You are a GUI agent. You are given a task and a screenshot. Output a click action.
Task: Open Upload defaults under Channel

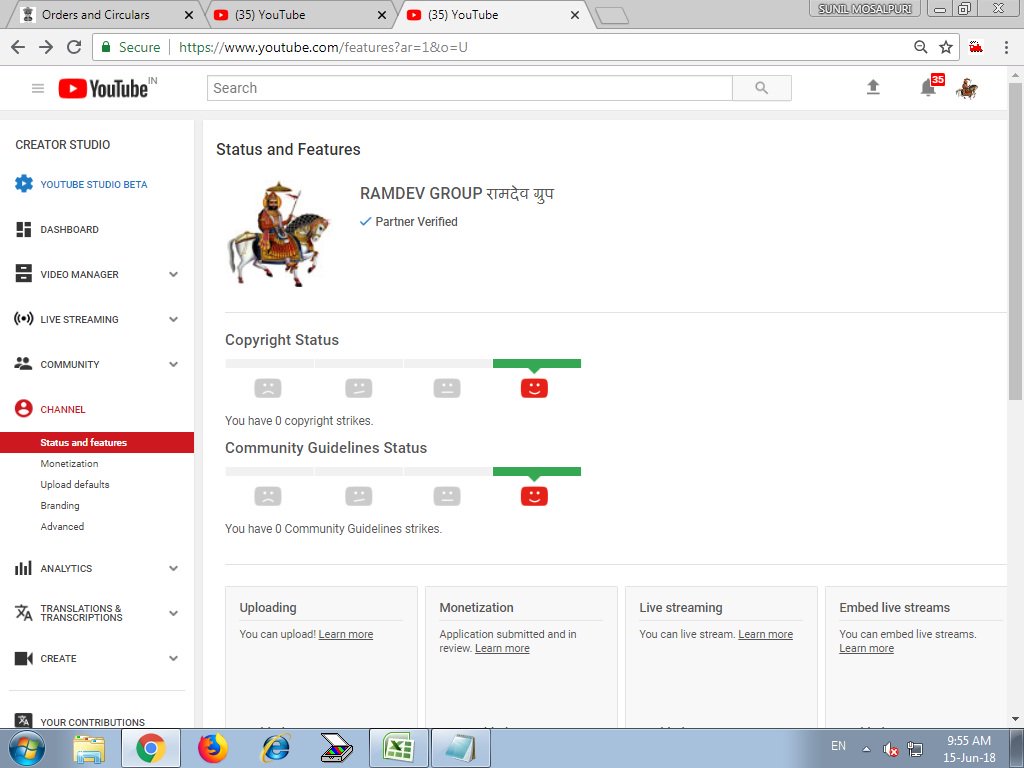pos(75,485)
